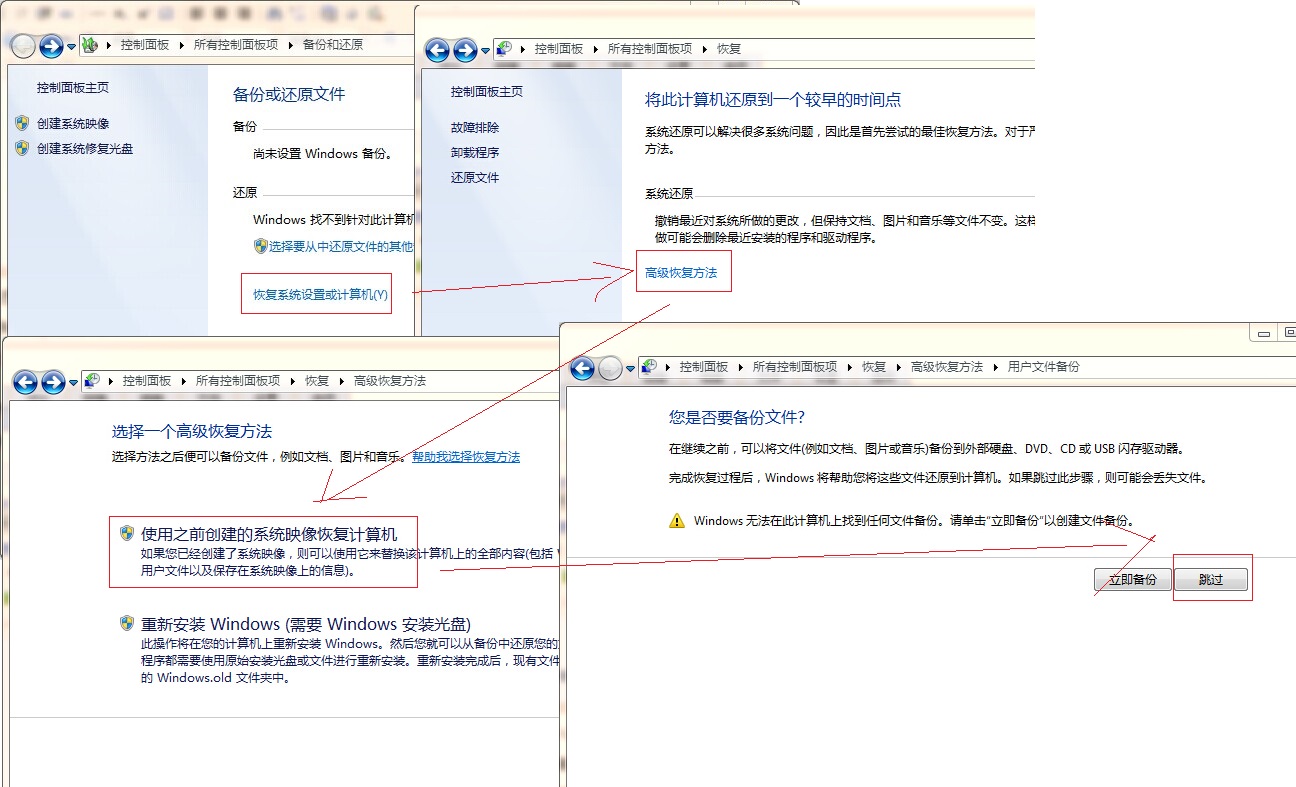
Task: Open recent pages dropdown in 备份和还原 window
Action: click(x=71, y=47)
